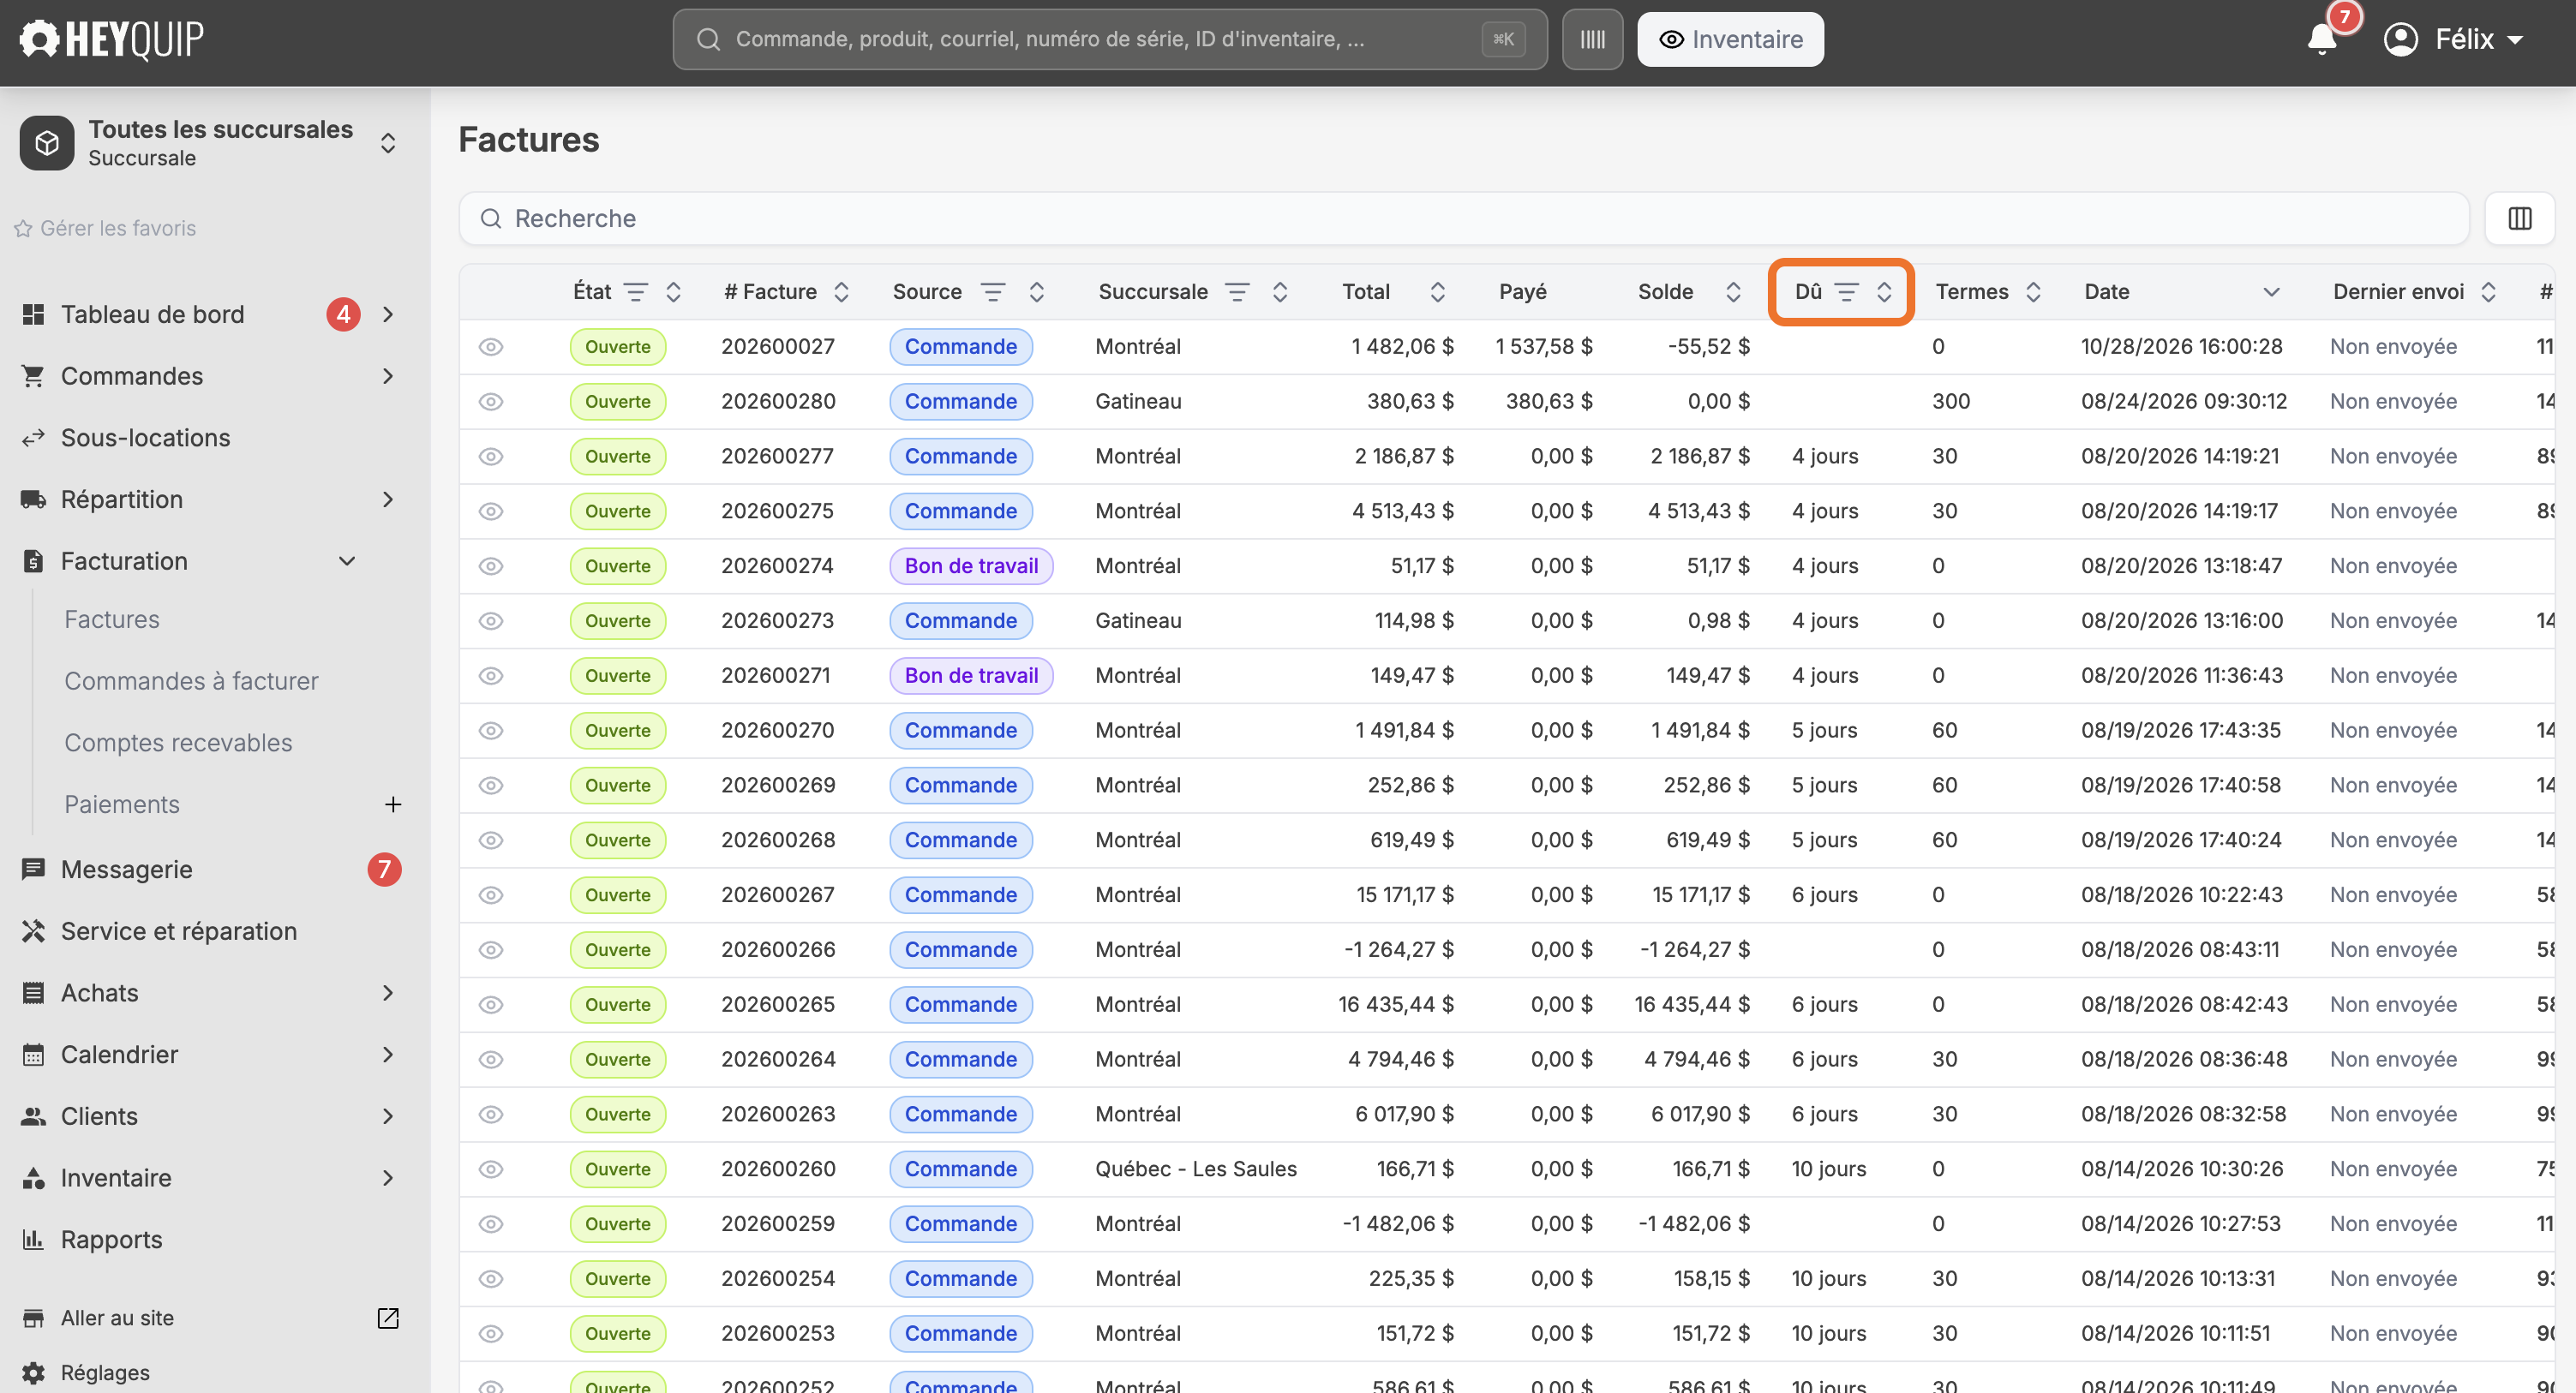The width and height of the screenshot is (2576, 1393).
Task: Click Gérer les favoris link
Action: (105, 228)
